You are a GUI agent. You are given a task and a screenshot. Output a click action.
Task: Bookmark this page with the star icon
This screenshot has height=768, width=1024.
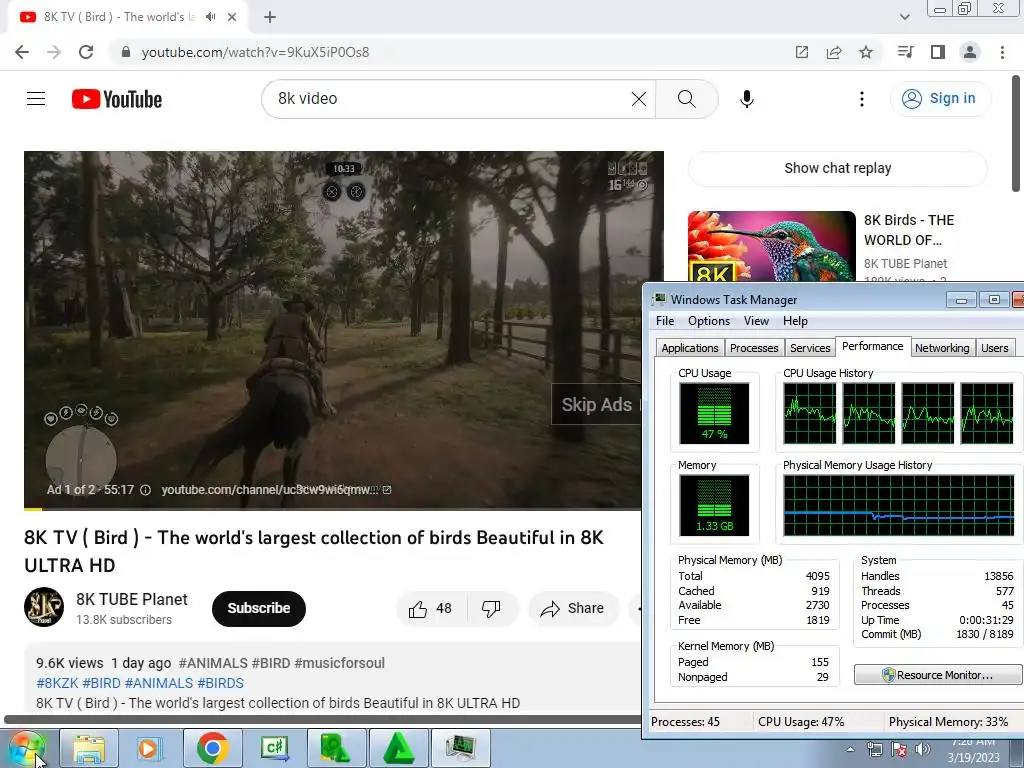(866, 52)
